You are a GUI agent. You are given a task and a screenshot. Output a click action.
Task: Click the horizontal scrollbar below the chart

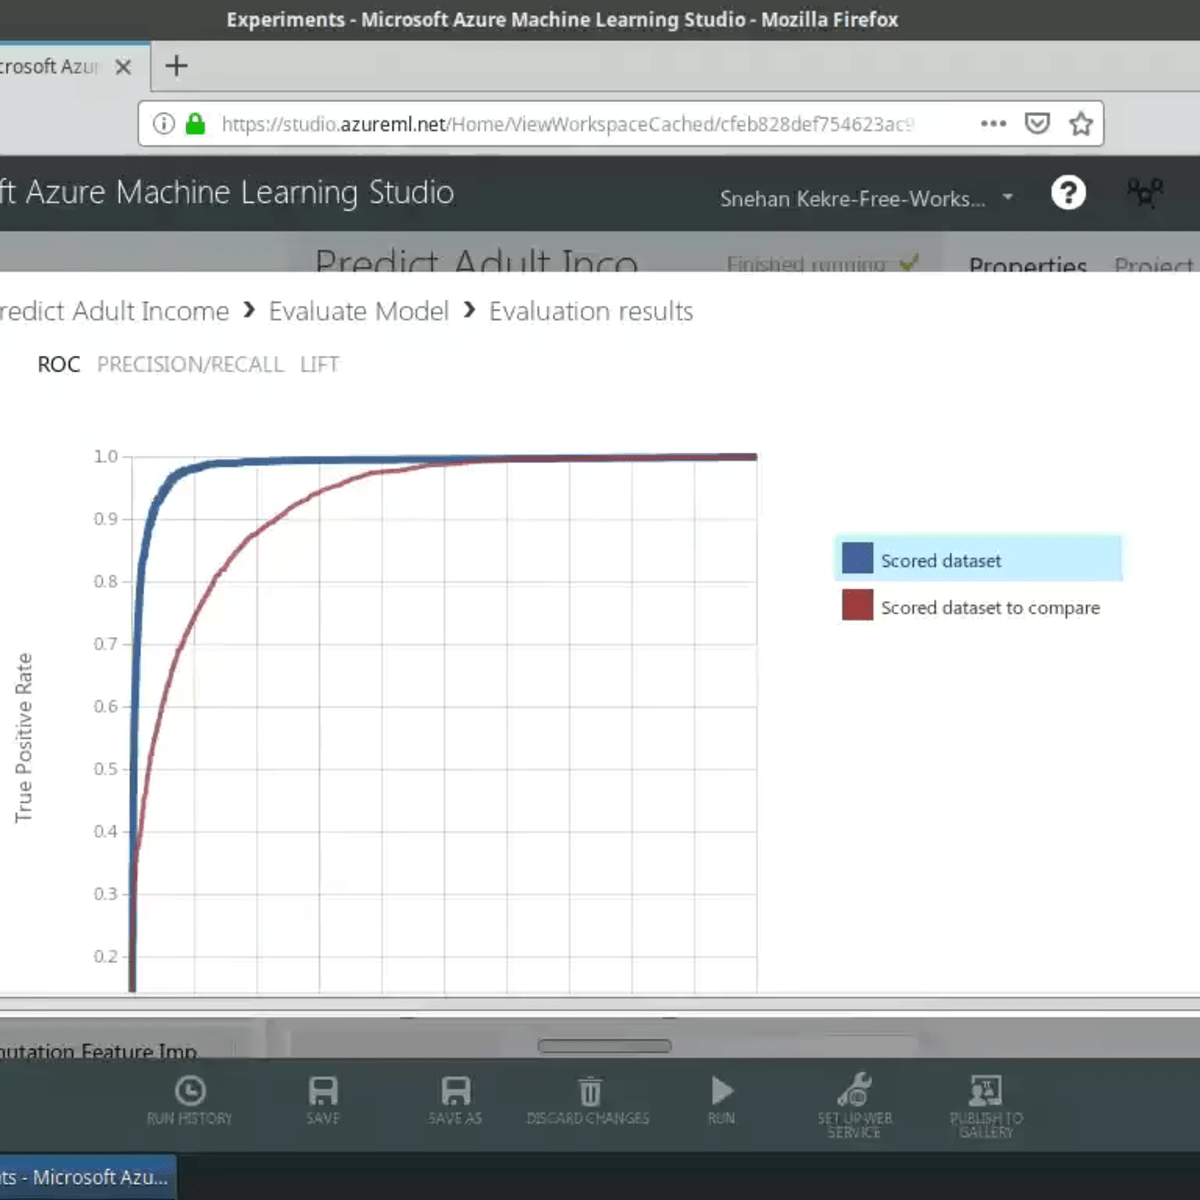[604, 1045]
